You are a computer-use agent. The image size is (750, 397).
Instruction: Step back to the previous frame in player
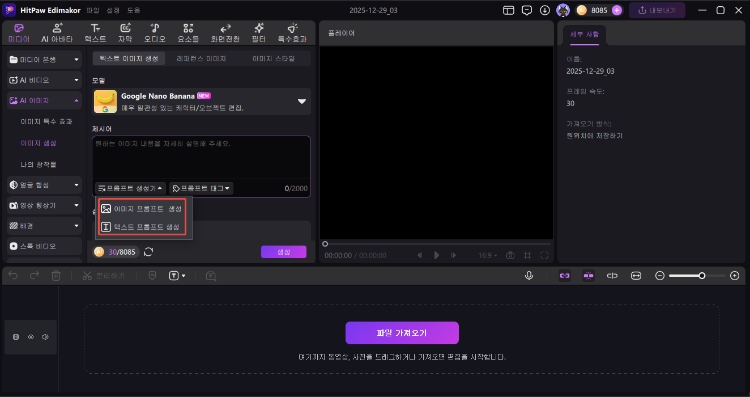(x=419, y=255)
